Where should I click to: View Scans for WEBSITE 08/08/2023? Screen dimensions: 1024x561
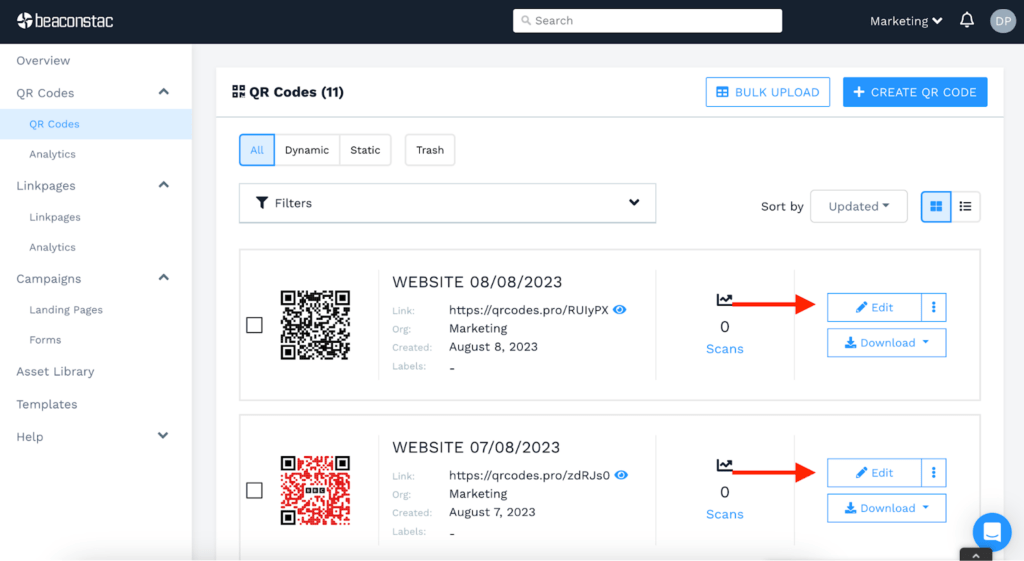click(724, 349)
